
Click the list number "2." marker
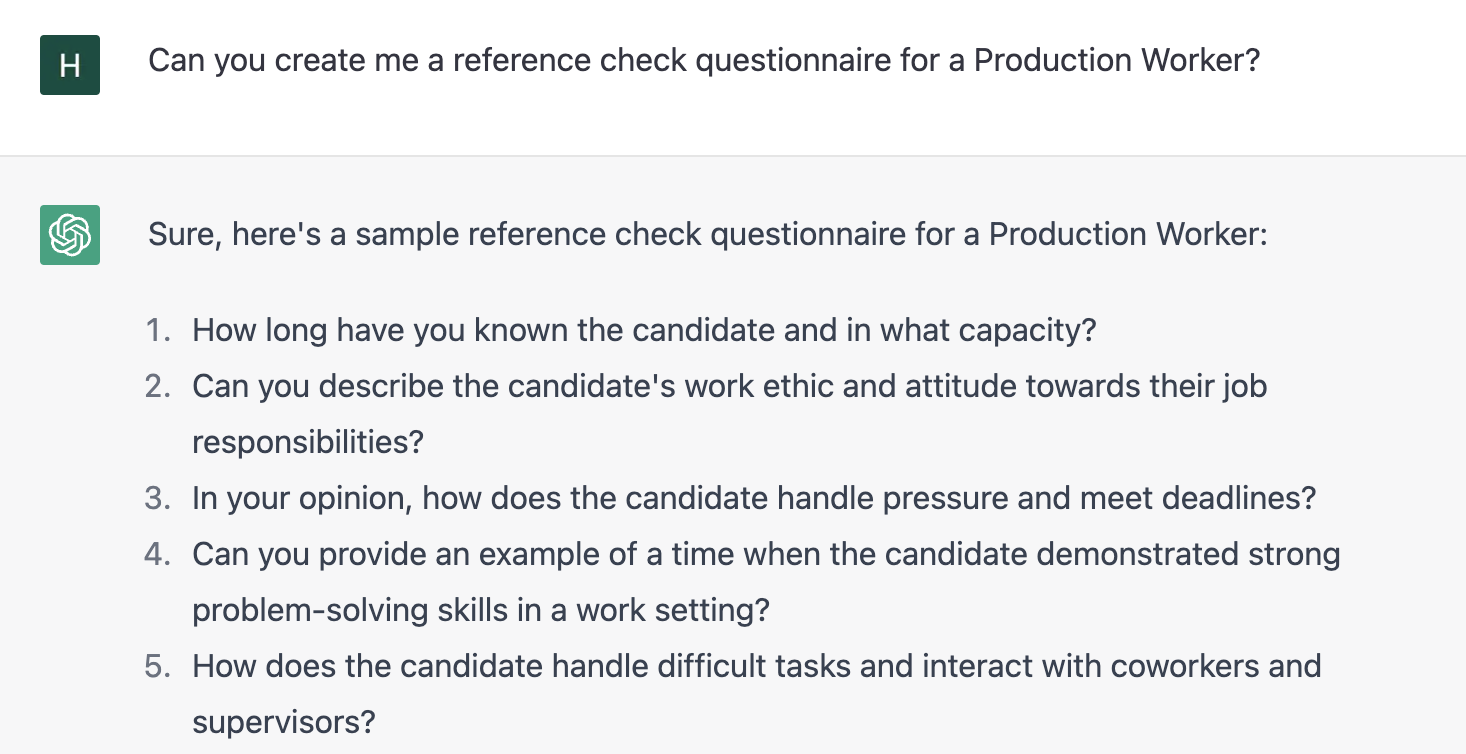point(160,386)
